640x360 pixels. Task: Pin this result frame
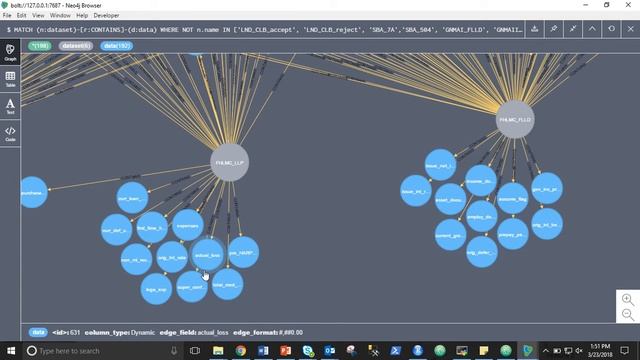(x=553, y=29)
